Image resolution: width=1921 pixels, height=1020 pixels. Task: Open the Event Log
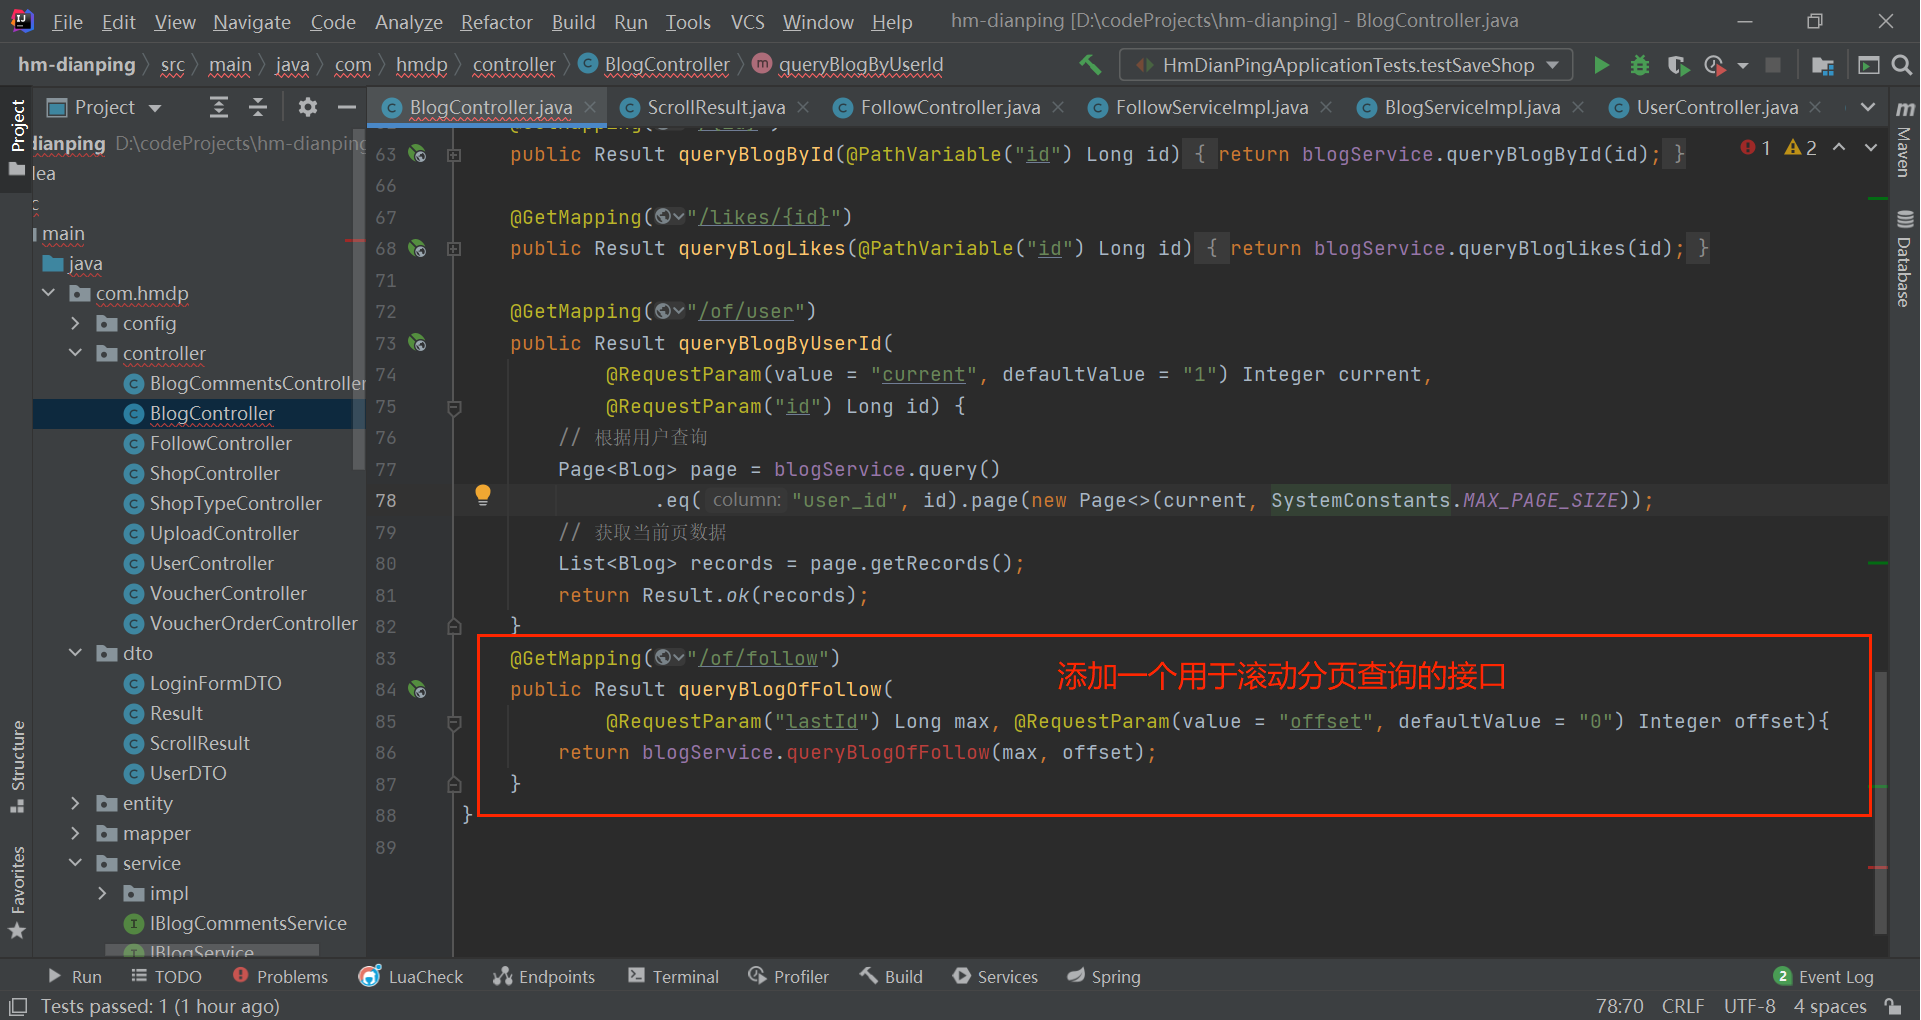pyautogui.click(x=1824, y=976)
